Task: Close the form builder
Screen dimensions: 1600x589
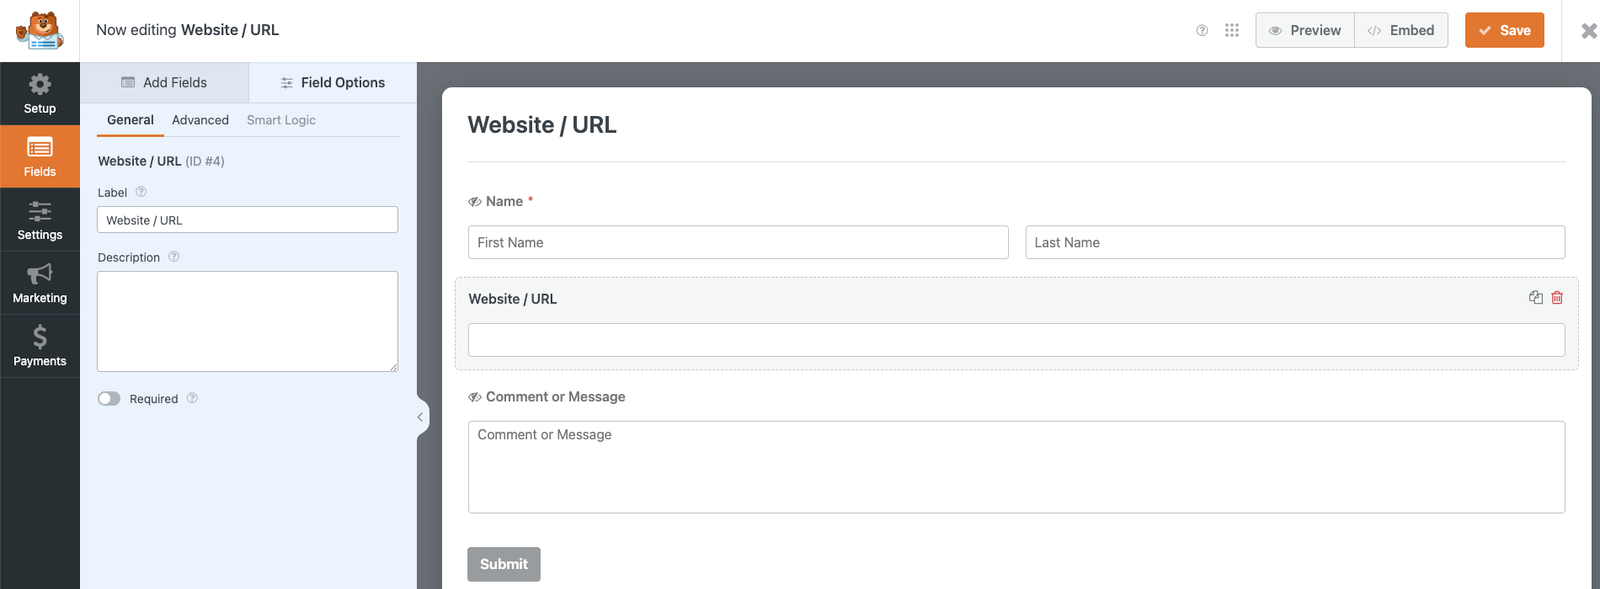Action: 1588,31
